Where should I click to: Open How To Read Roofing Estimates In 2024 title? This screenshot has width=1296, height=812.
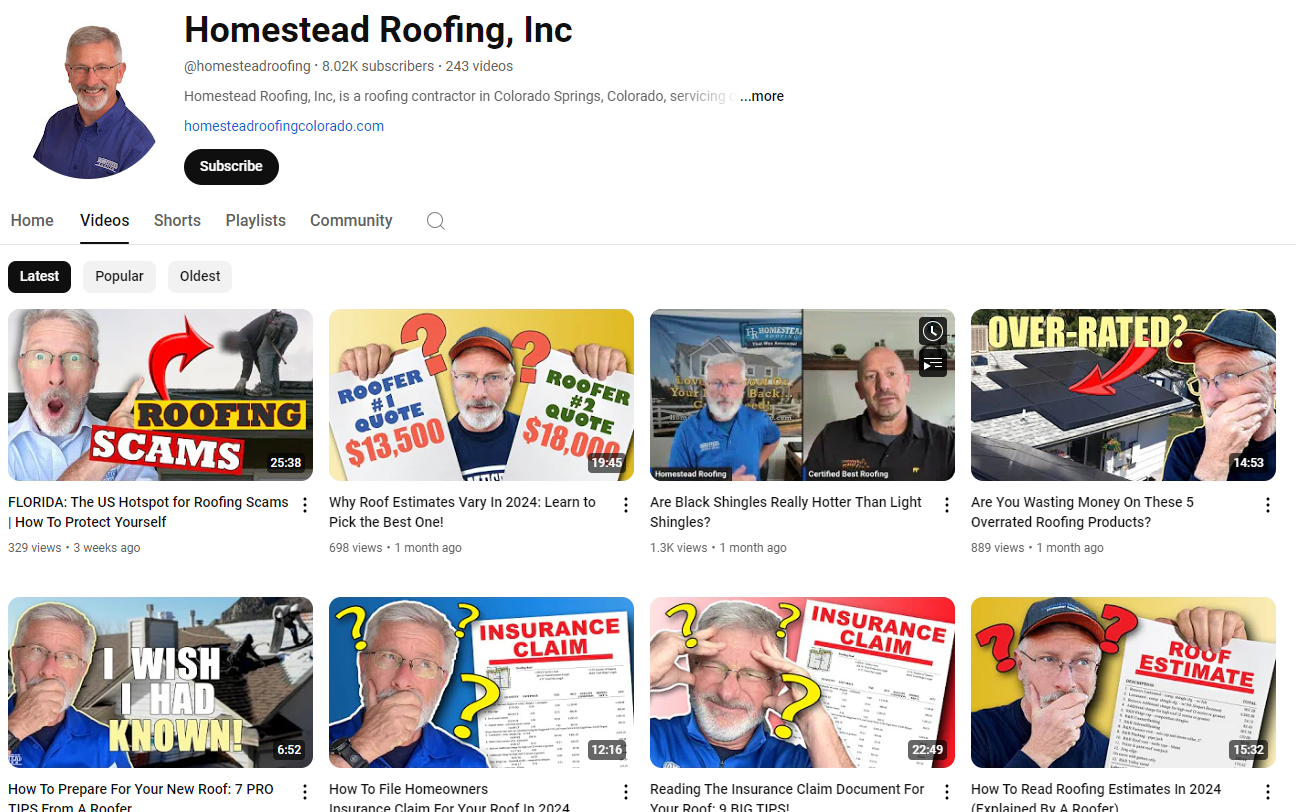click(1096, 797)
